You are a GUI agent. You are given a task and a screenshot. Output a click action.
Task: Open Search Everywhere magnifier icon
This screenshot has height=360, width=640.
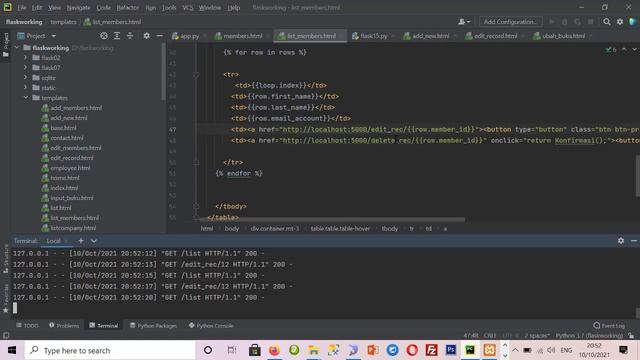(x=607, y=22)
